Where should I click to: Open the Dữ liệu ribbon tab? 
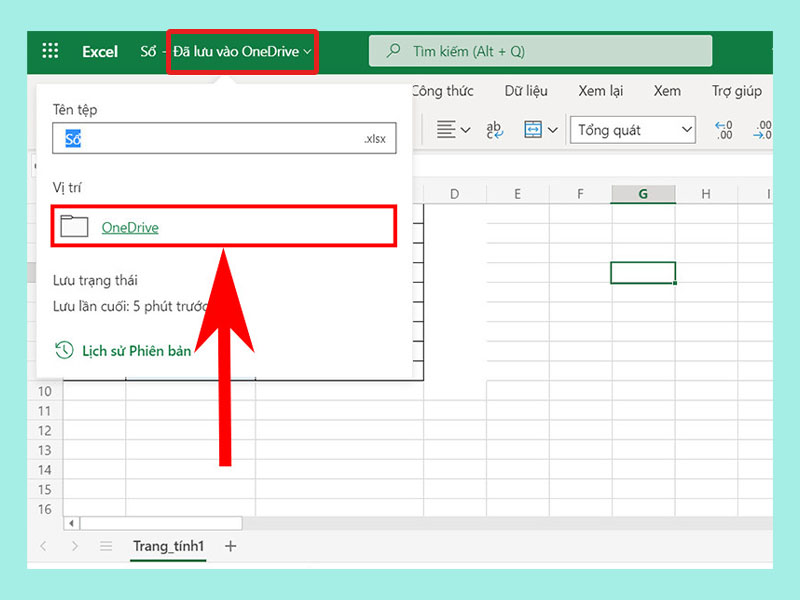click(526, 91)
